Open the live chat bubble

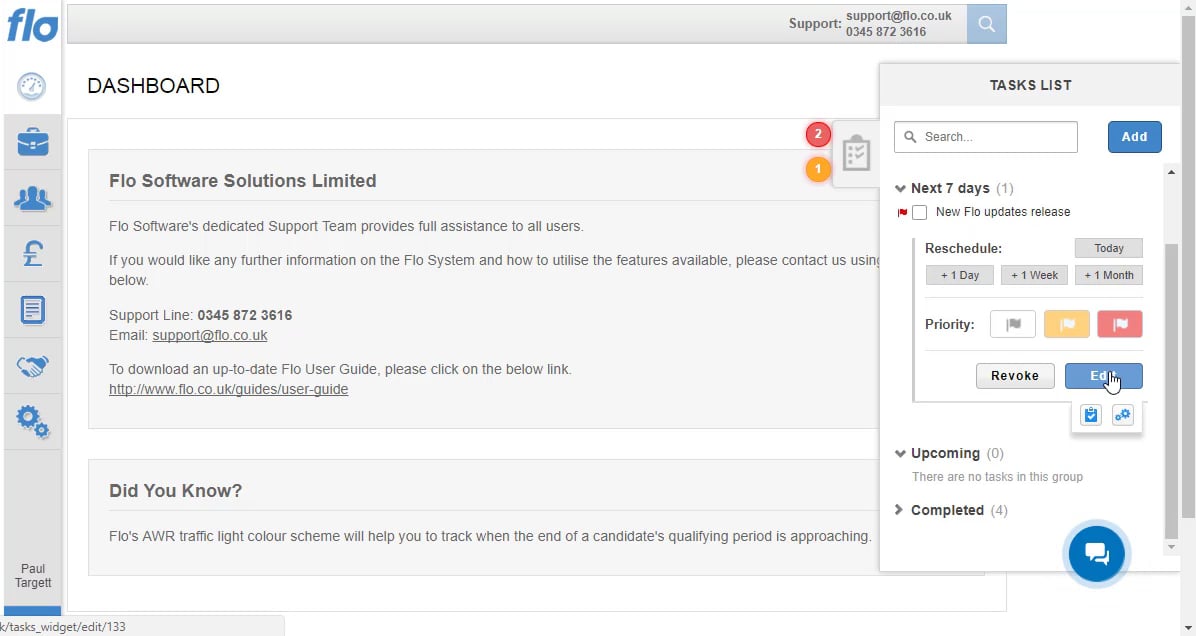[x=1096, y=554]
